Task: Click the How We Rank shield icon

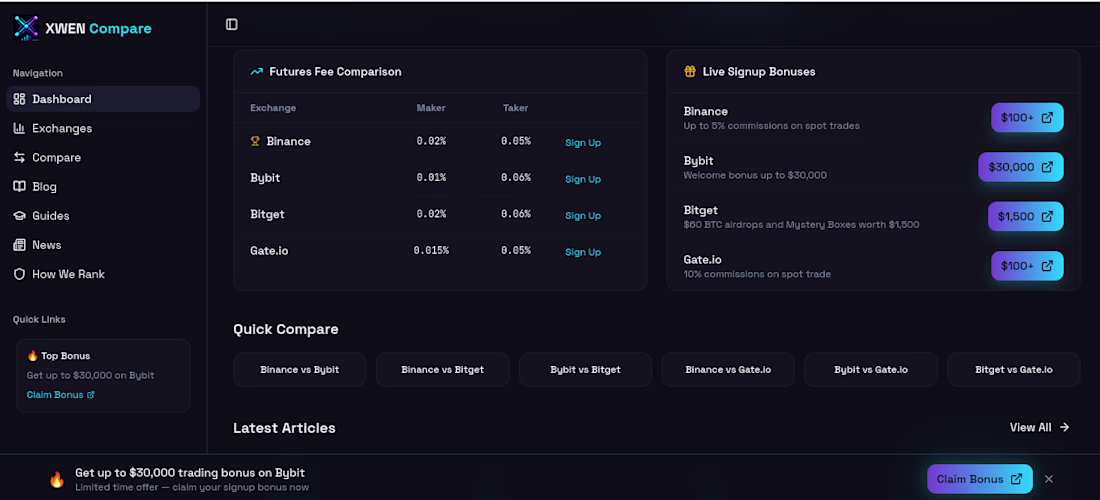Action: pyautogui.click(x=20, y=274)
